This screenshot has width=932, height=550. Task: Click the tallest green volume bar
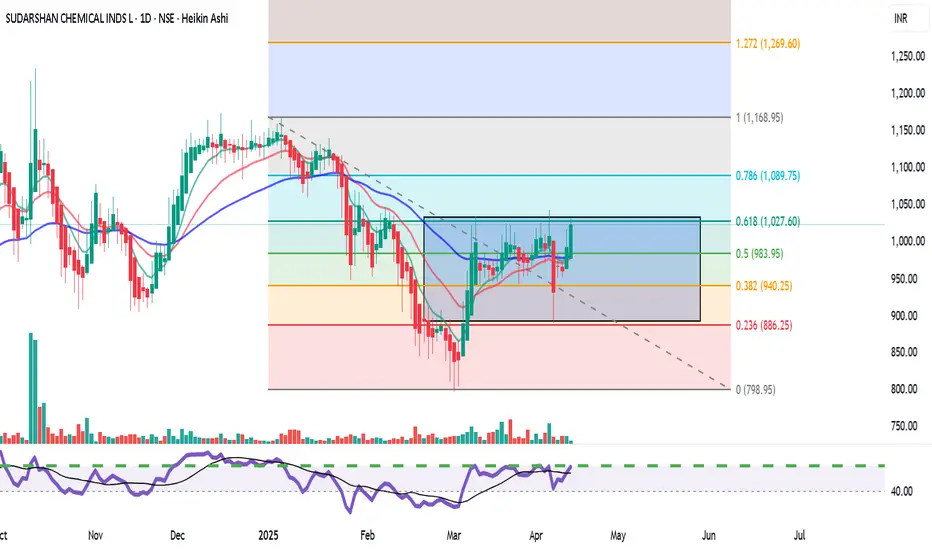(31, 388)
